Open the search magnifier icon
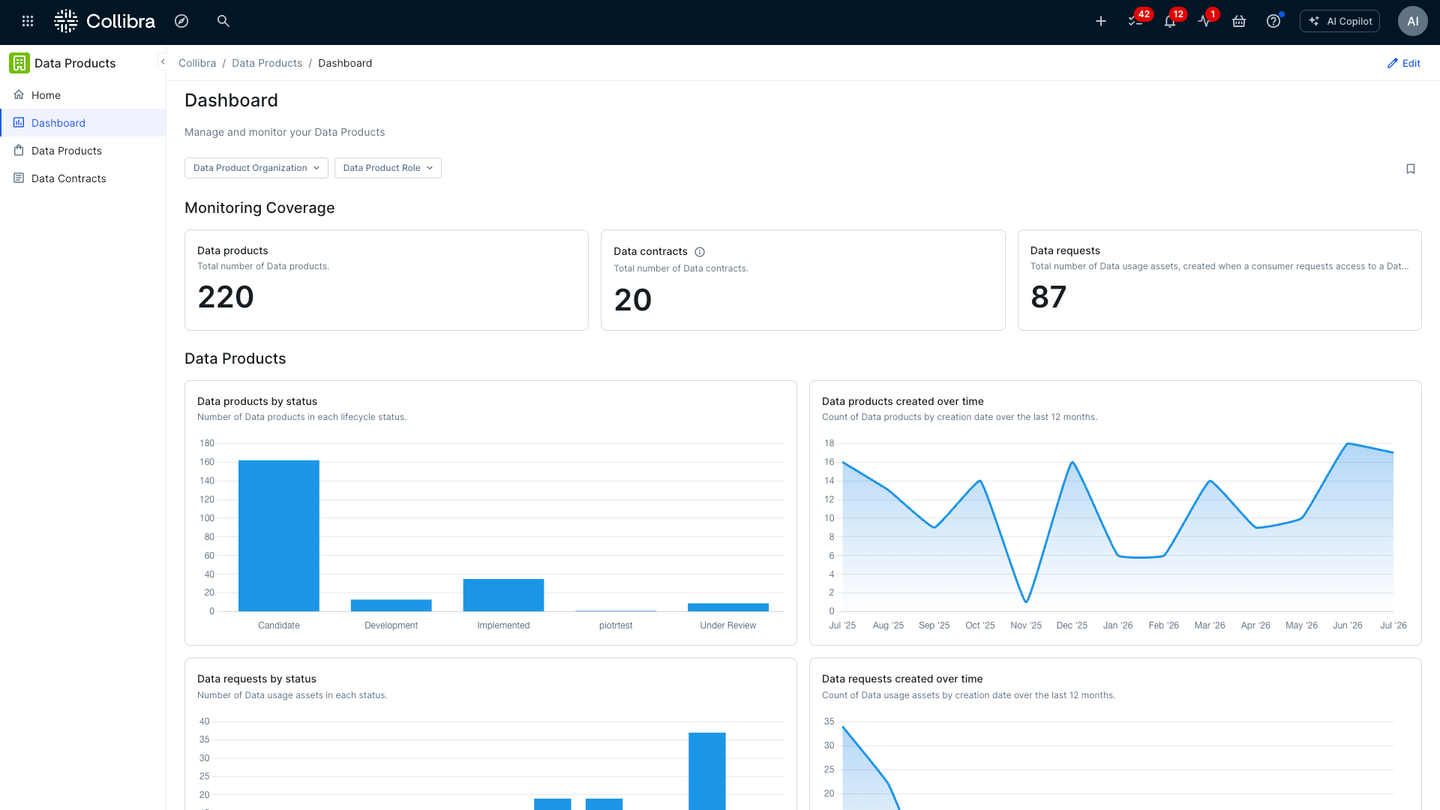Screen dimensions: 1440x810 (223, 21)
